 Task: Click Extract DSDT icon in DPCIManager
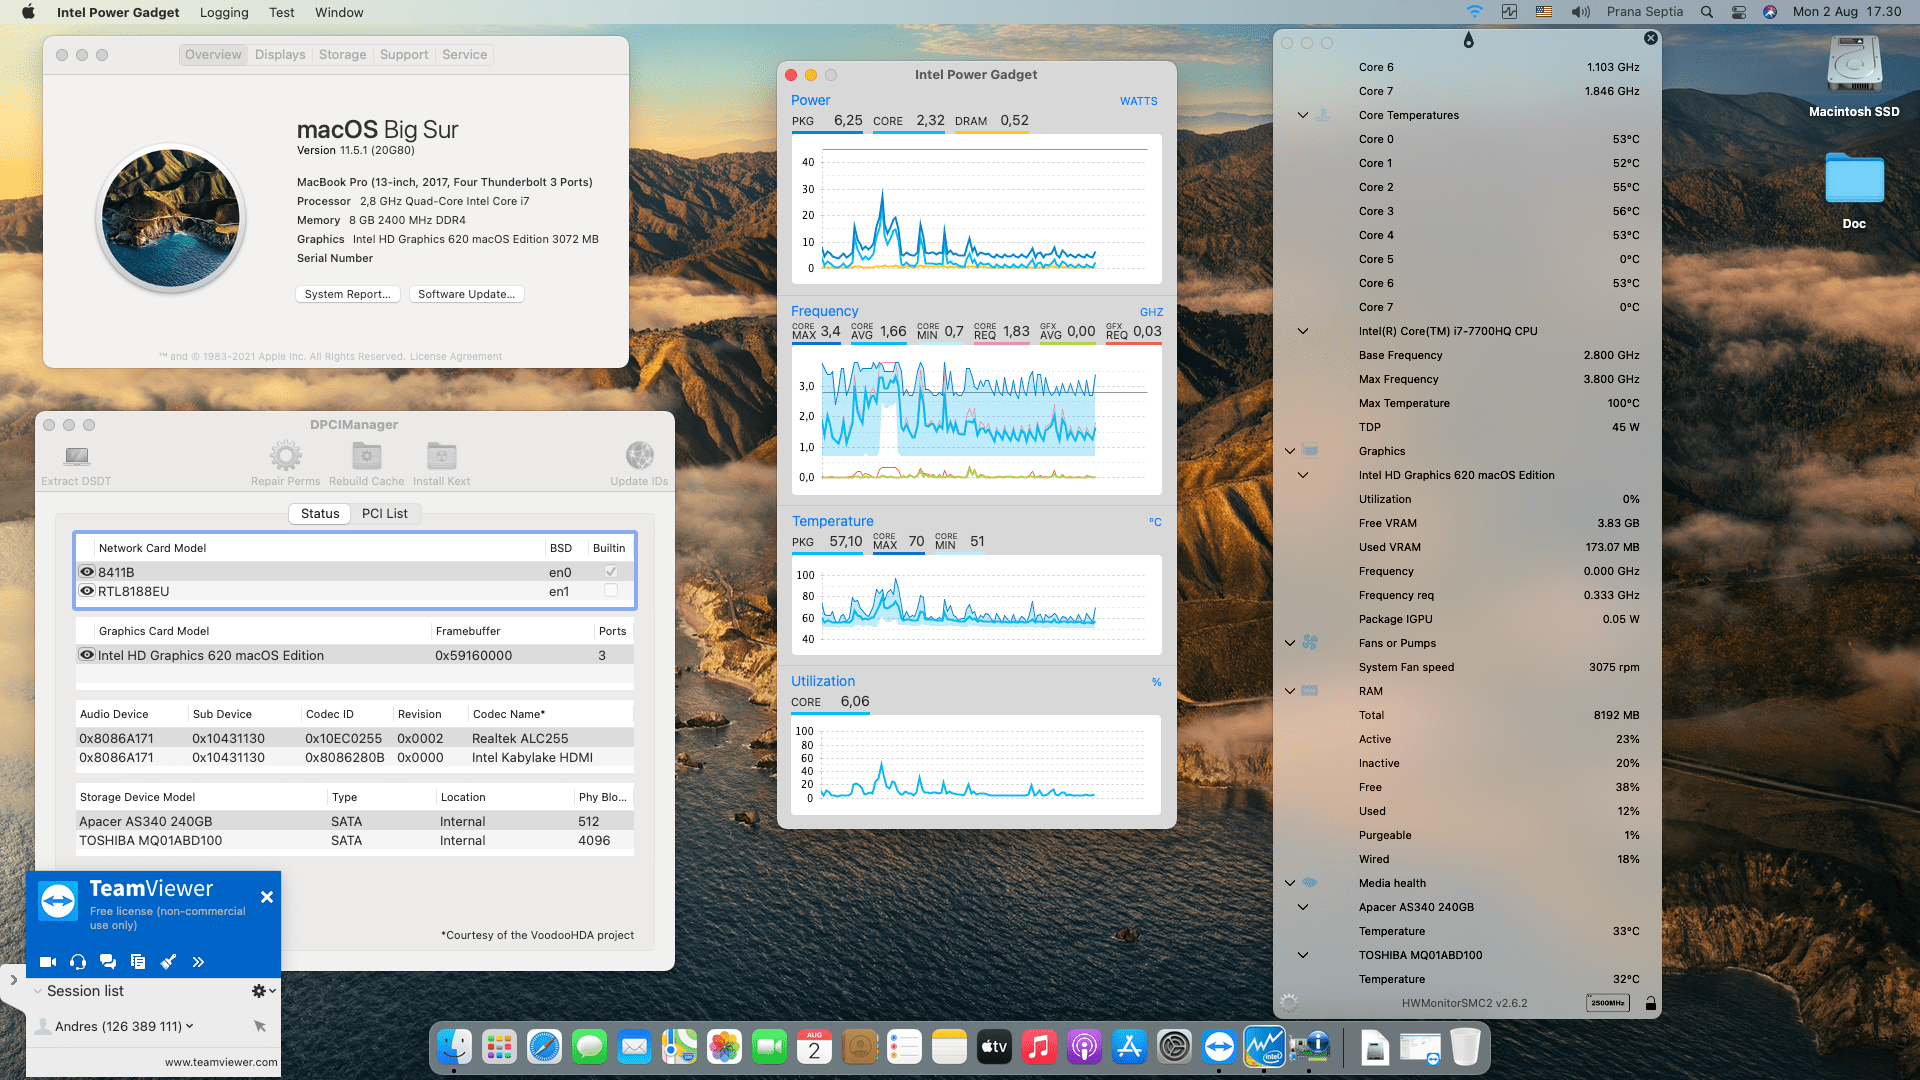[x=77, y=456]
